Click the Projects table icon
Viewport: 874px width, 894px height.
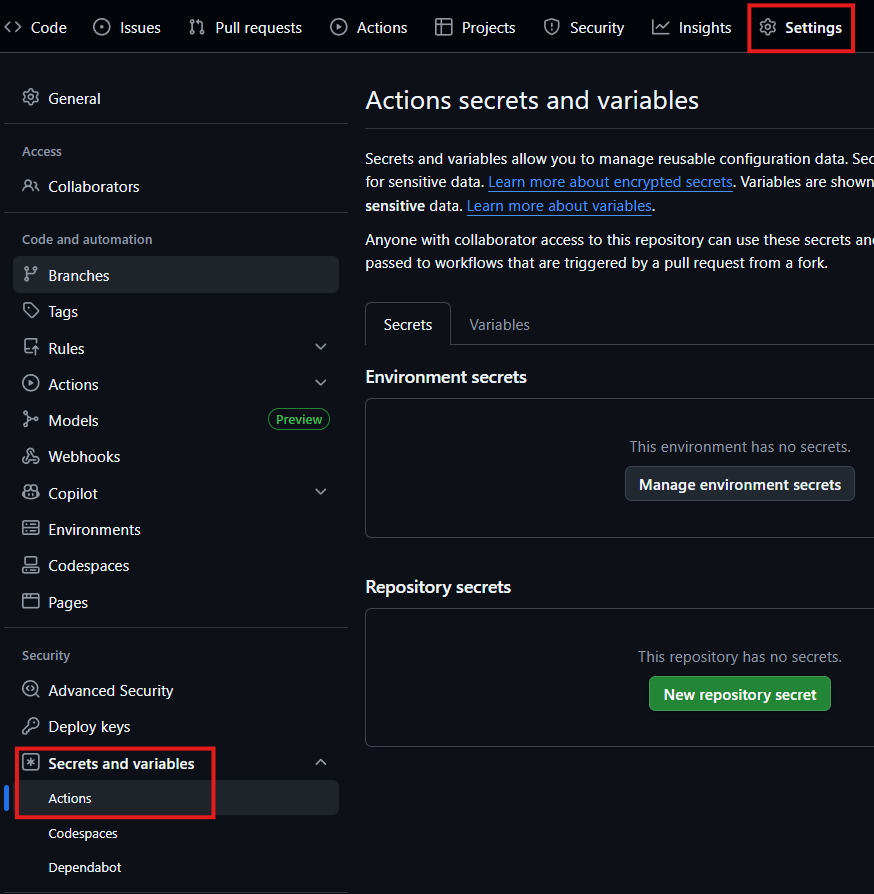click(x=444, y=27)
